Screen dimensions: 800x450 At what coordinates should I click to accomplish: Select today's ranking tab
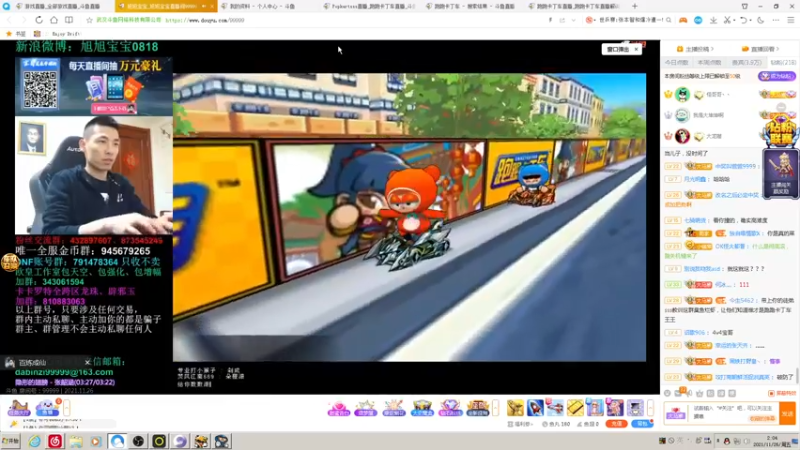[x=677, y=62]
